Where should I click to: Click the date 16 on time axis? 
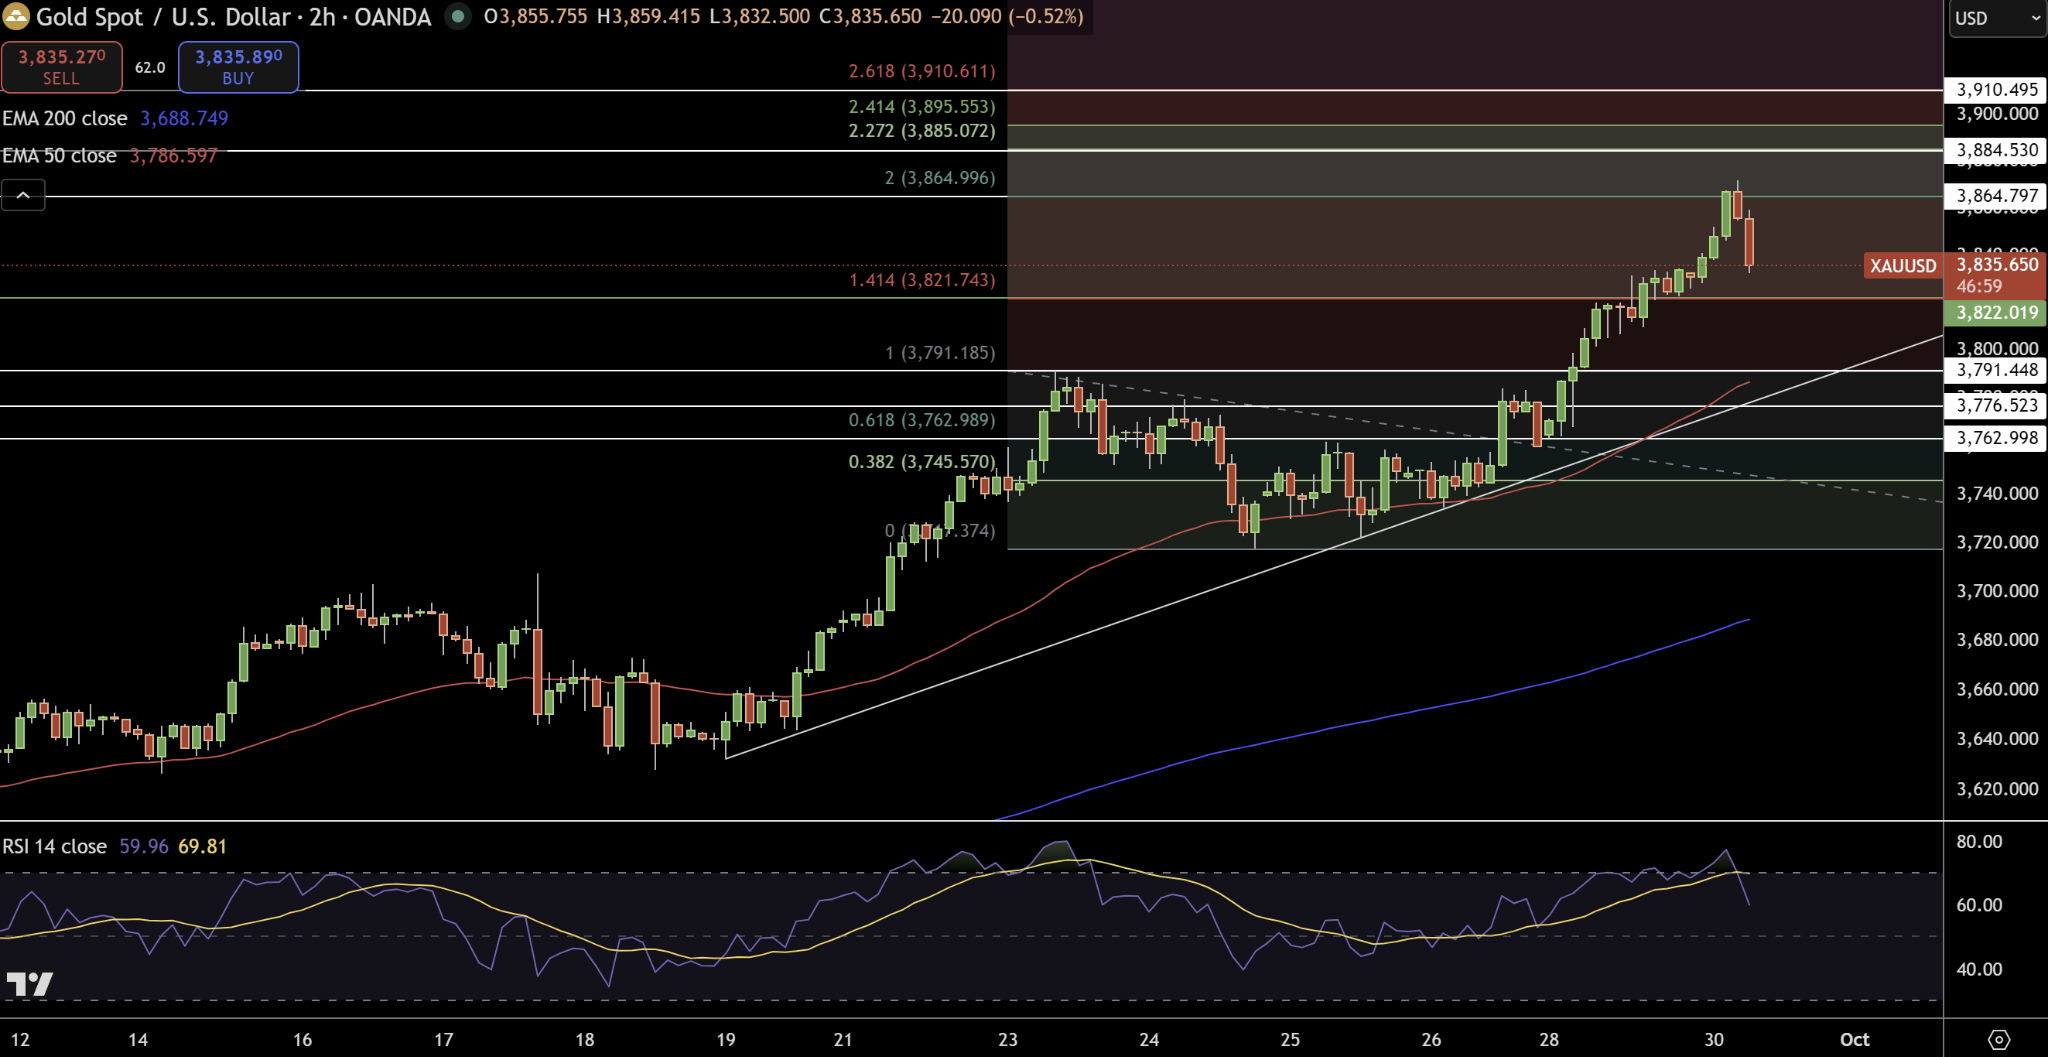pyautogui.click(x=302, y=1040)
